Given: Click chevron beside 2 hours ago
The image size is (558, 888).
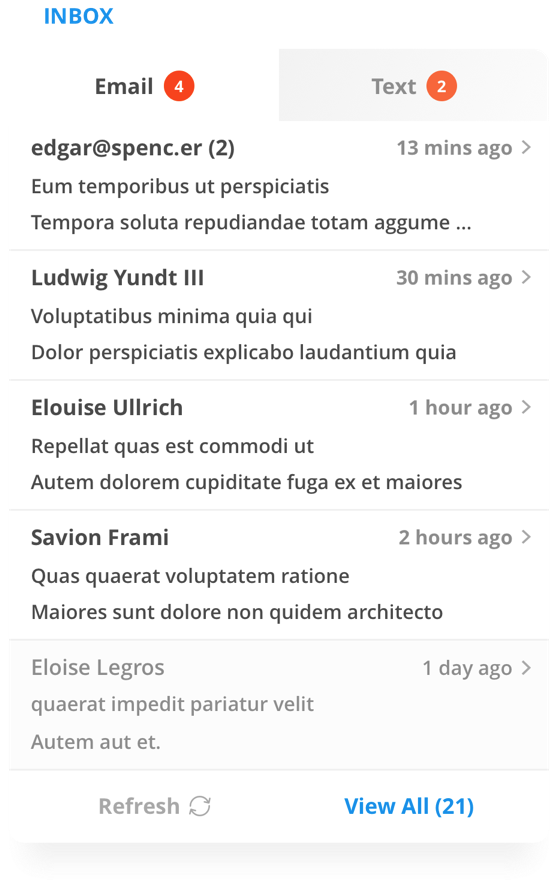Looking at the screenshot, I should 526,536.
